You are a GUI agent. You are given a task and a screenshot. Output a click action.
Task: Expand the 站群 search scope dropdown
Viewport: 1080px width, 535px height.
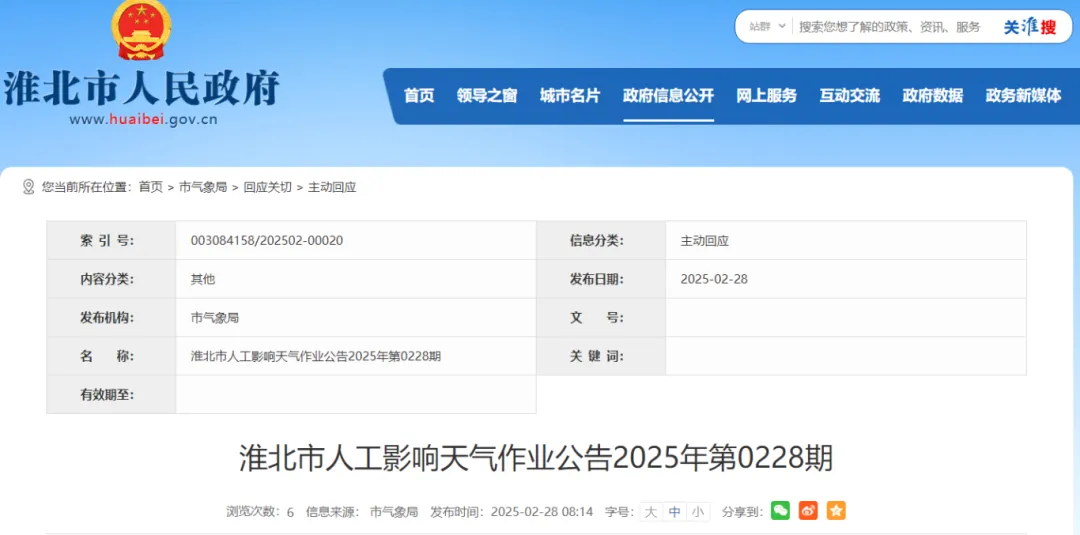click(x=767, y=27)
